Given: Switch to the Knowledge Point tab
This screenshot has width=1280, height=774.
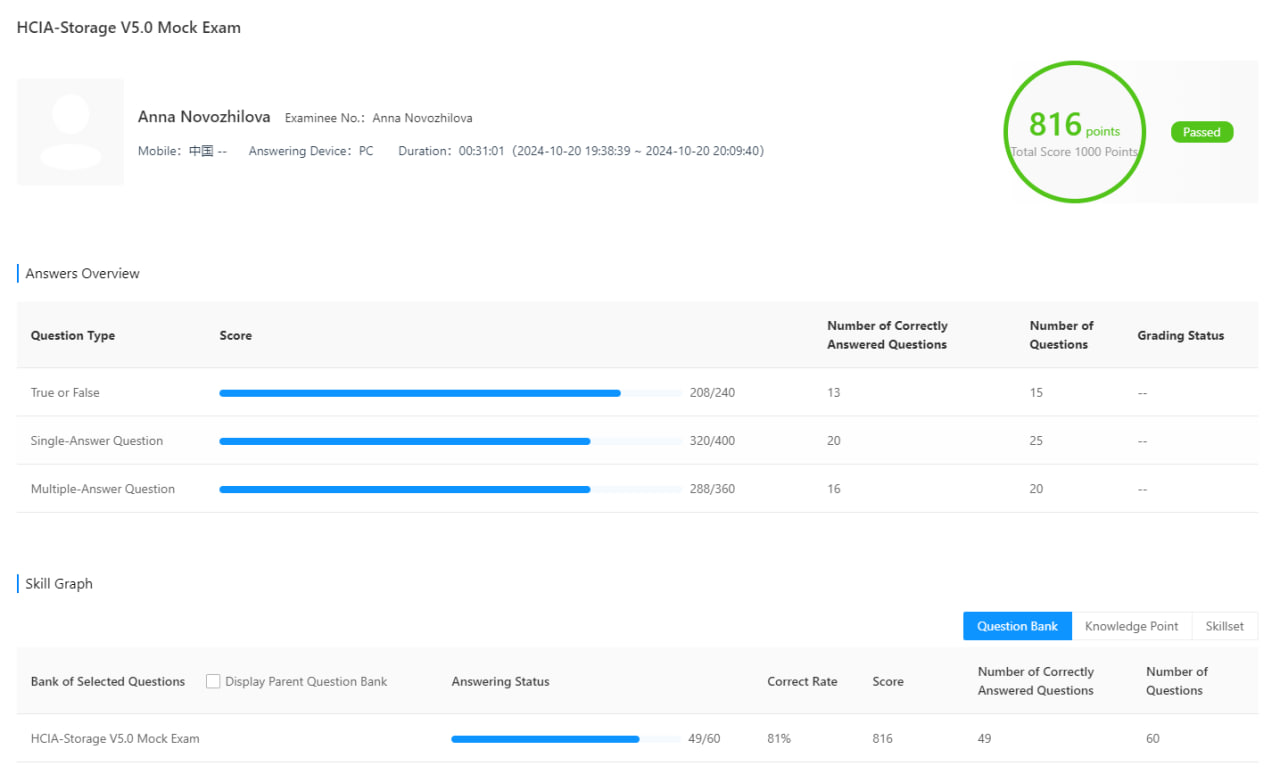Looking at the screenshot, I should click(1131, 626).
